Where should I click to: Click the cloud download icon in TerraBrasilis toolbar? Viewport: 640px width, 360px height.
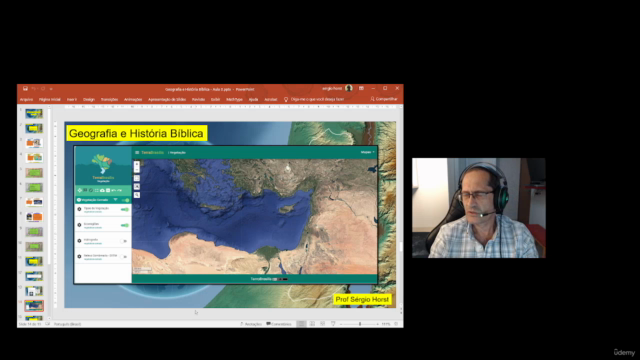(x=102, y=190)
